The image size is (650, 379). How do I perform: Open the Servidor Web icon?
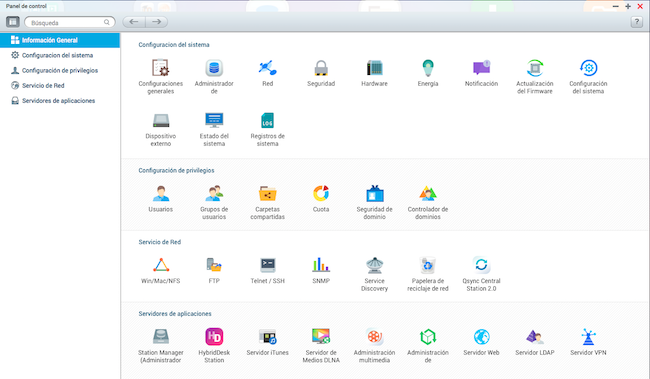(x=481, y=337)
